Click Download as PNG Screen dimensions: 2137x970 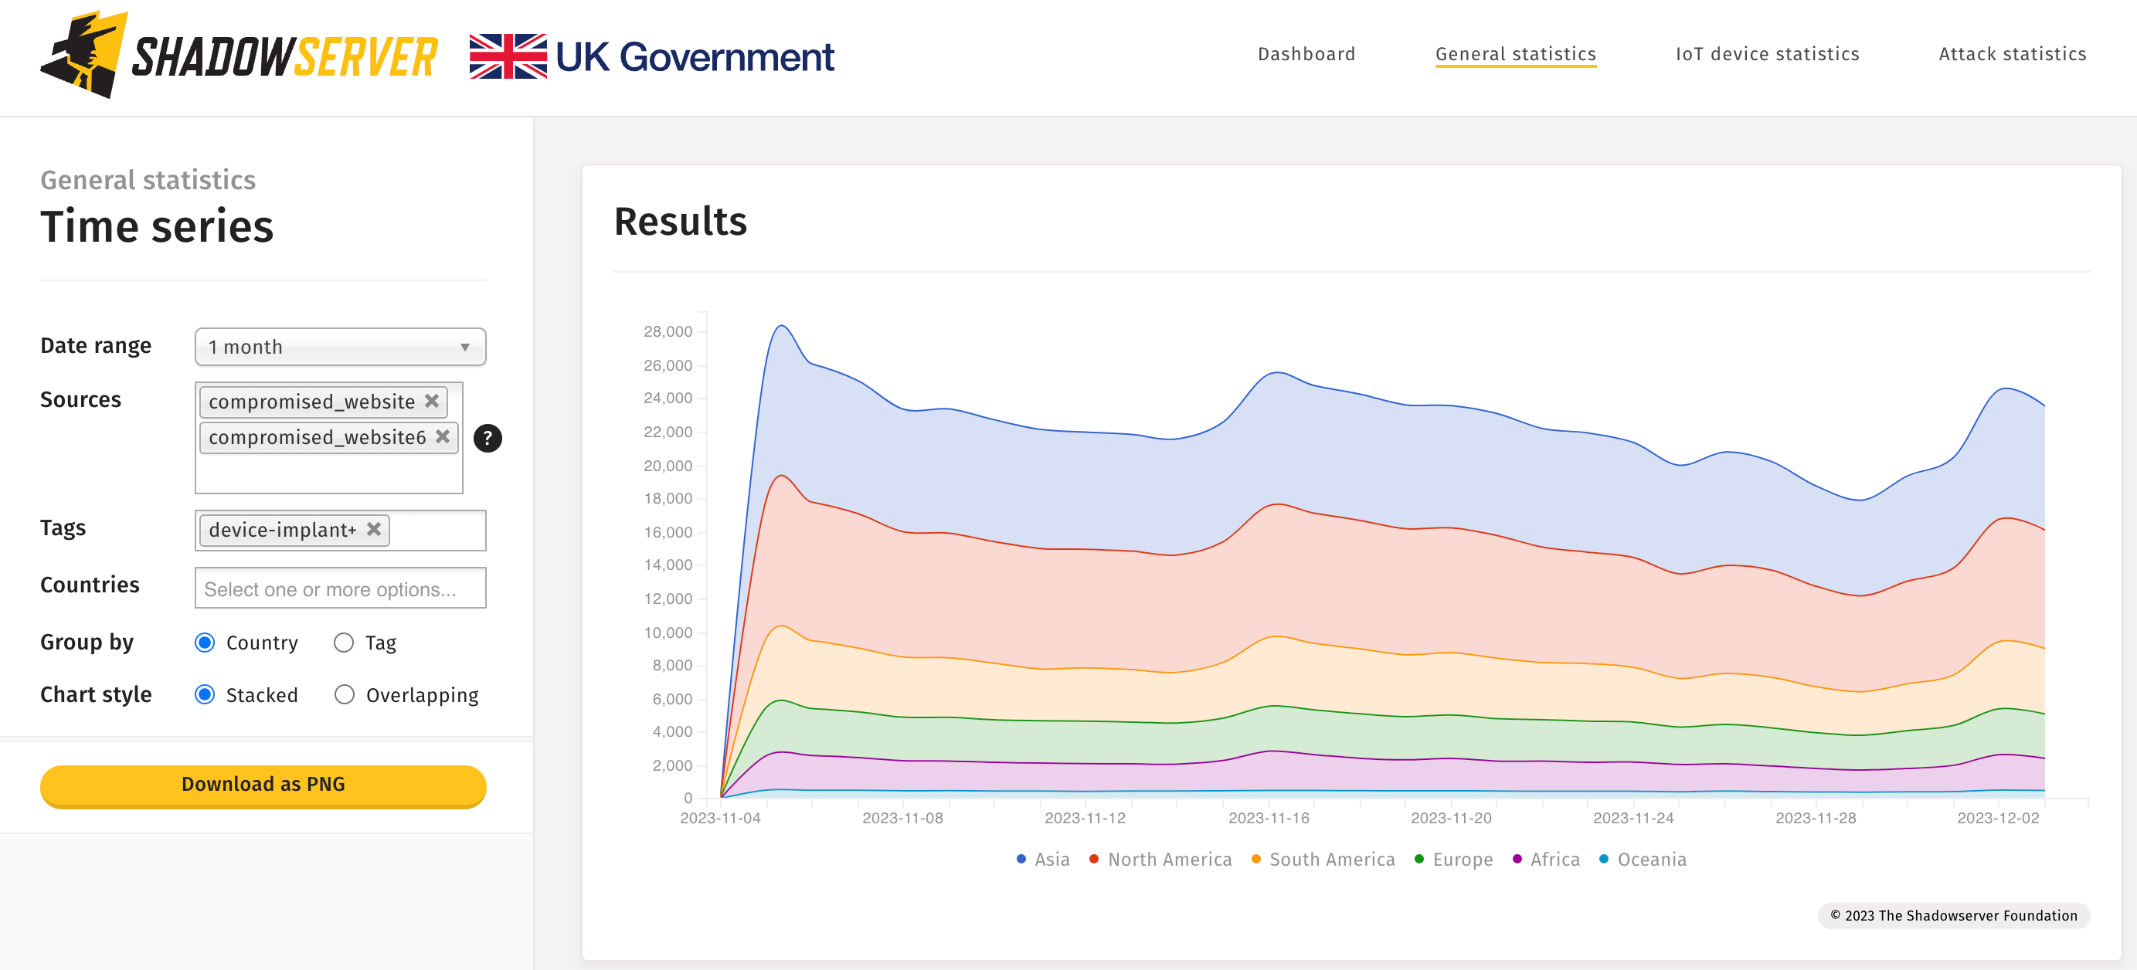click(x=262, y=785)
